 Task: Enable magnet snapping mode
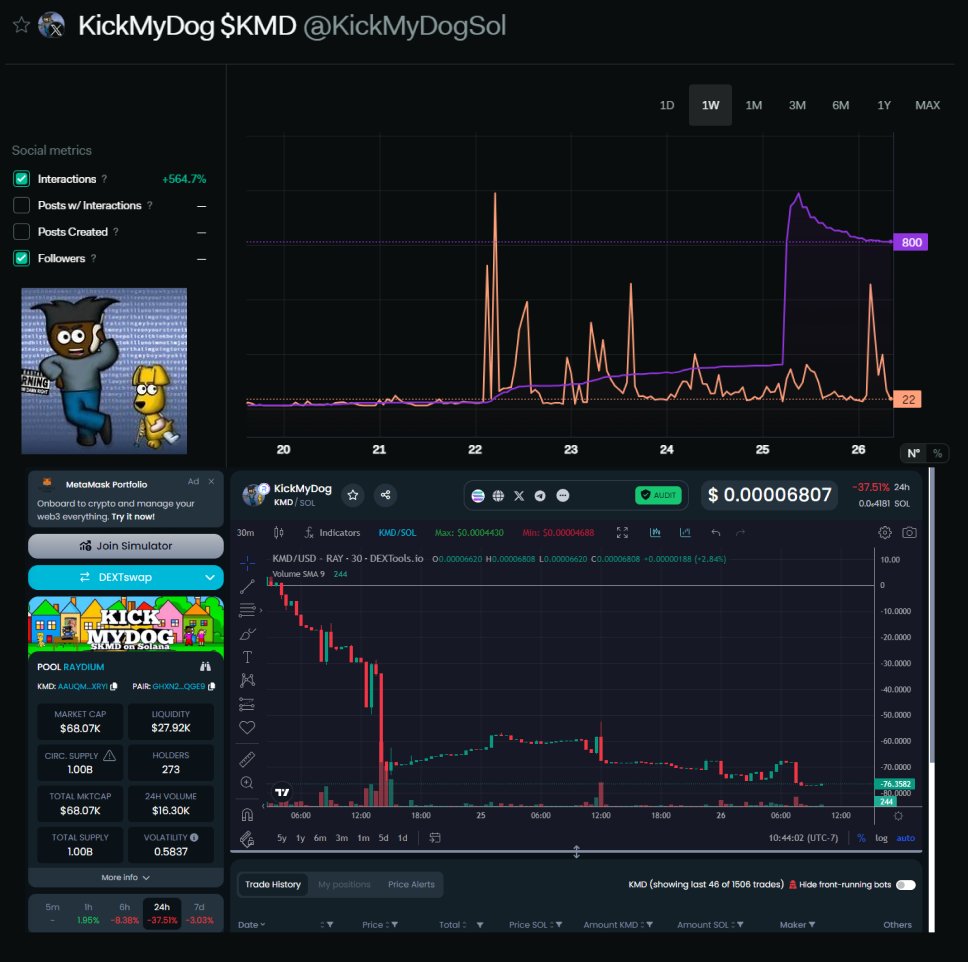(247, 814)
